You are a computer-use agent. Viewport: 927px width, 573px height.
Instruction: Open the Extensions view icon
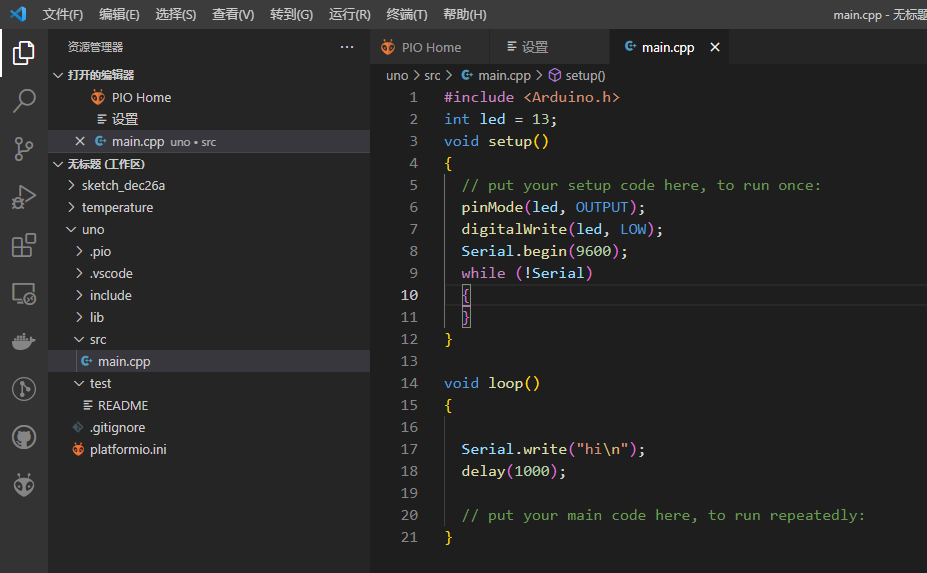click(24, 245)
